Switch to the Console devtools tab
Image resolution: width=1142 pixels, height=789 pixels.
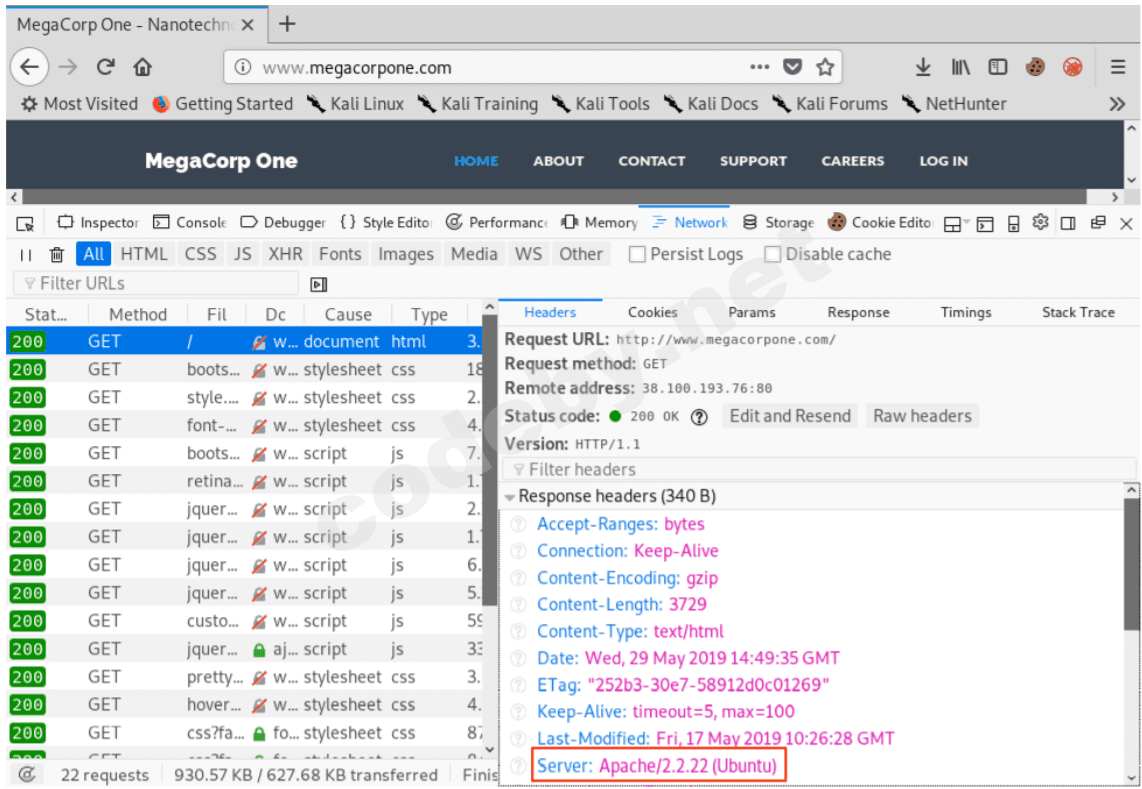coord(189,223)
